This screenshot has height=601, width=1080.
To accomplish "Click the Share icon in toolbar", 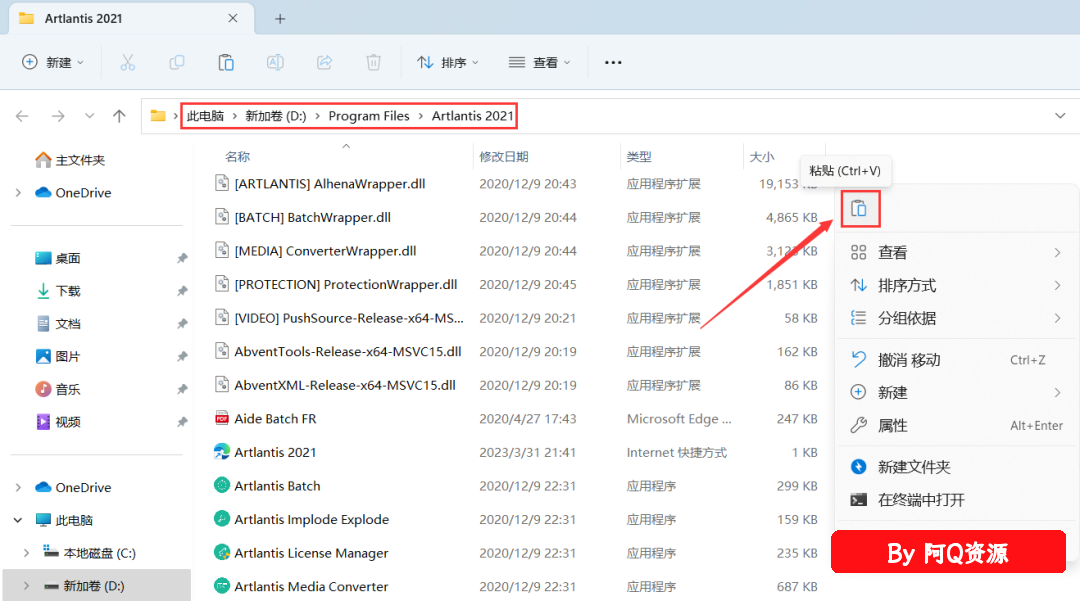I will coord(324,63).
